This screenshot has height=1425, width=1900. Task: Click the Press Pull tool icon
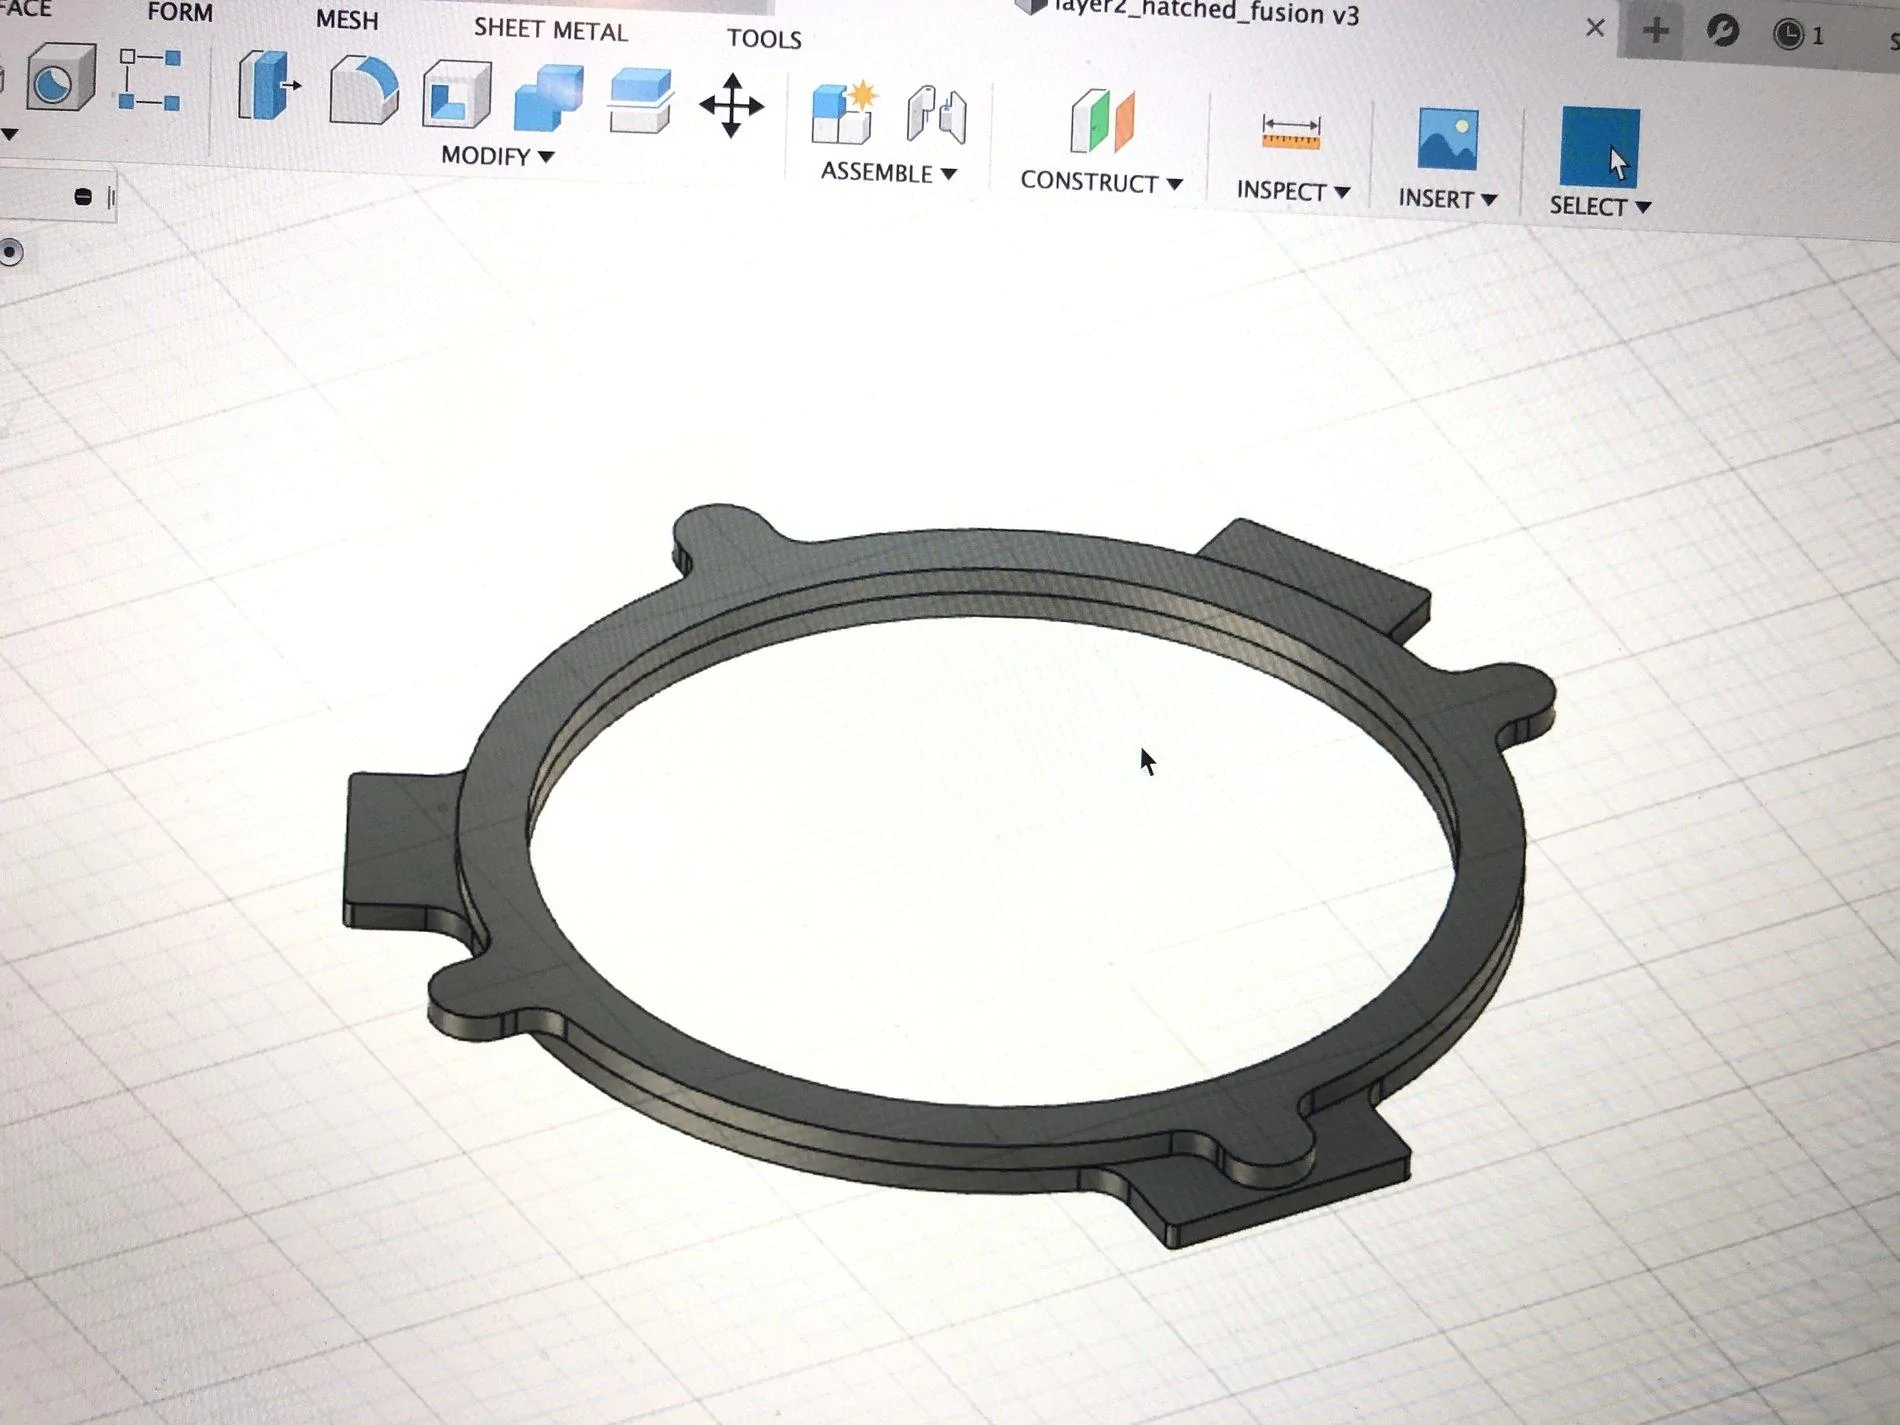pos(268,87)
